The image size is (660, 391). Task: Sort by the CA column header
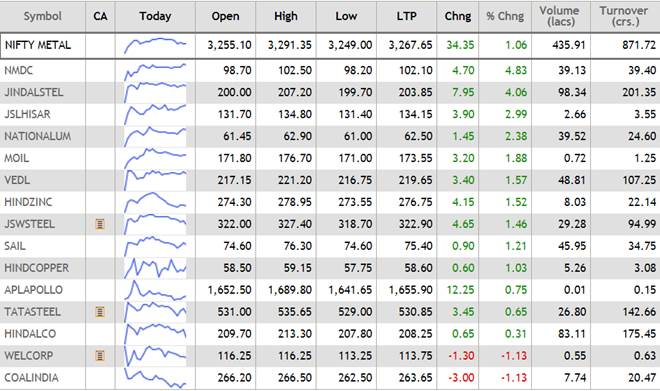(100, 16)
